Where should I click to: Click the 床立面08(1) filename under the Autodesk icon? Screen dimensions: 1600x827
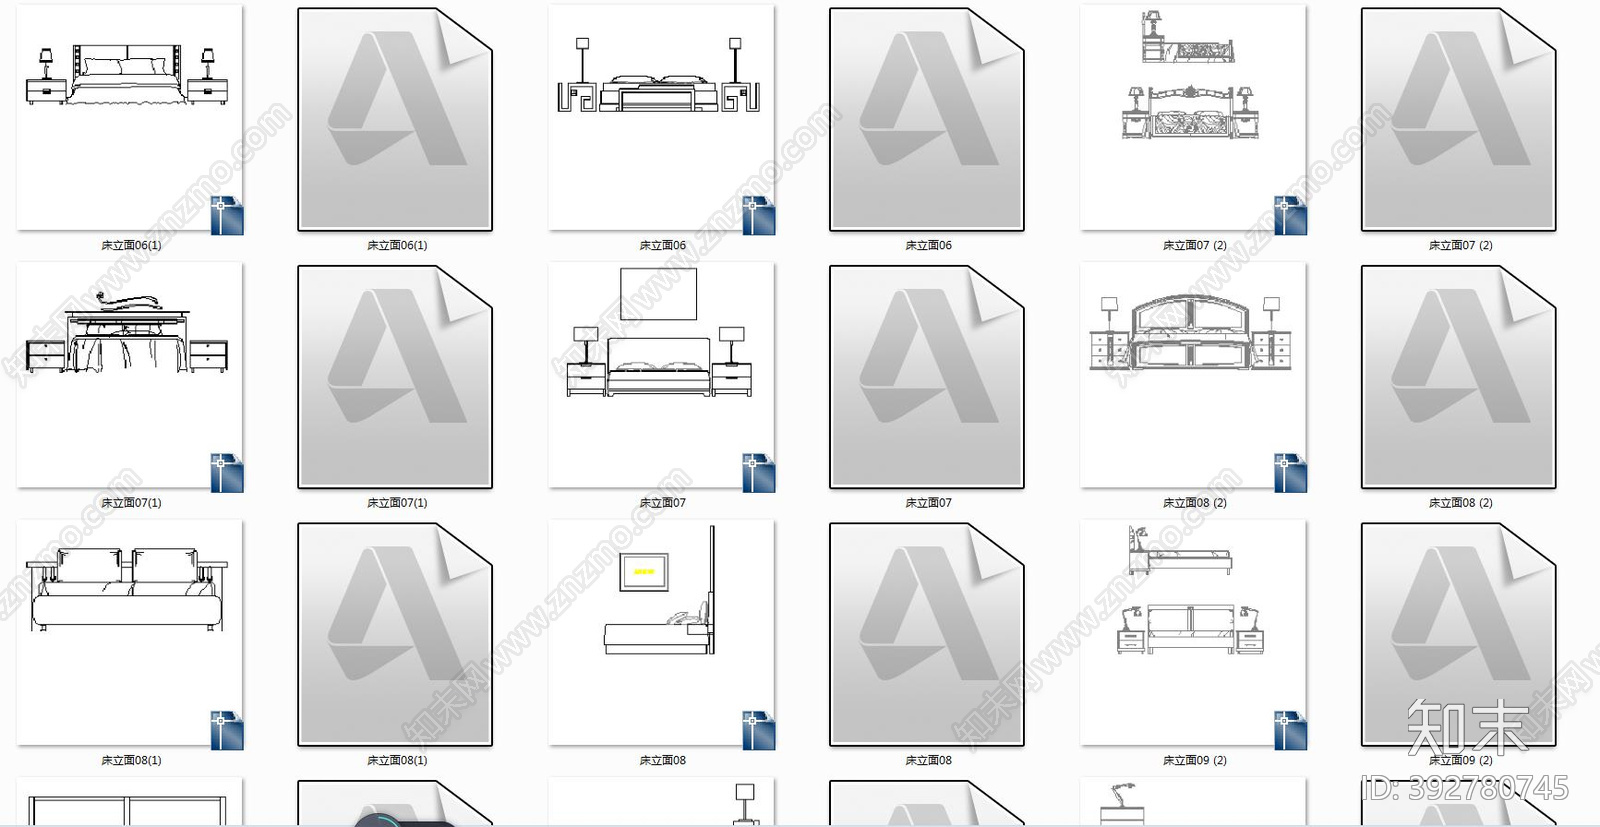397,760
